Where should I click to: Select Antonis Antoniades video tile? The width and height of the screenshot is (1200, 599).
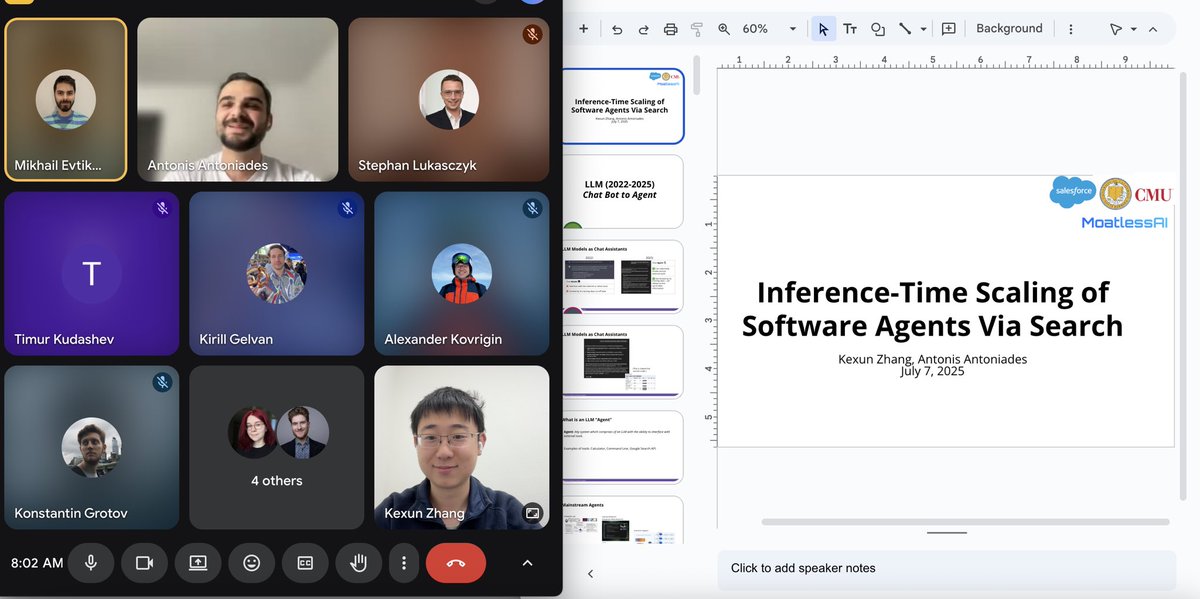coord(237,100)
